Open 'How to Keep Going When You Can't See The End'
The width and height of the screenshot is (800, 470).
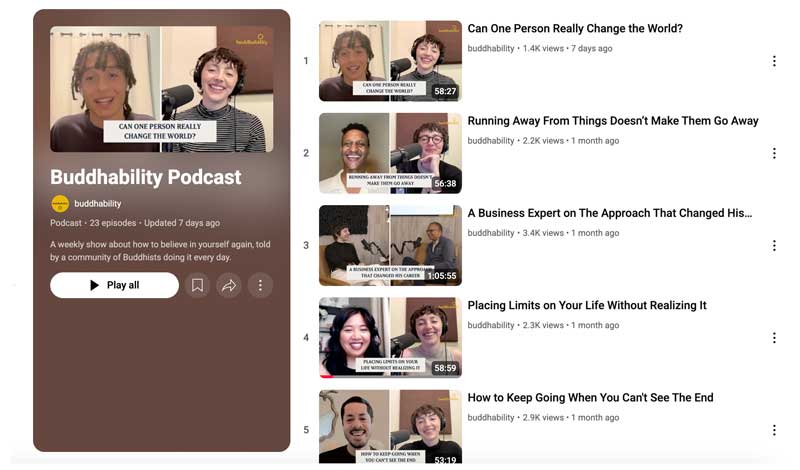[x=590, y=398]
